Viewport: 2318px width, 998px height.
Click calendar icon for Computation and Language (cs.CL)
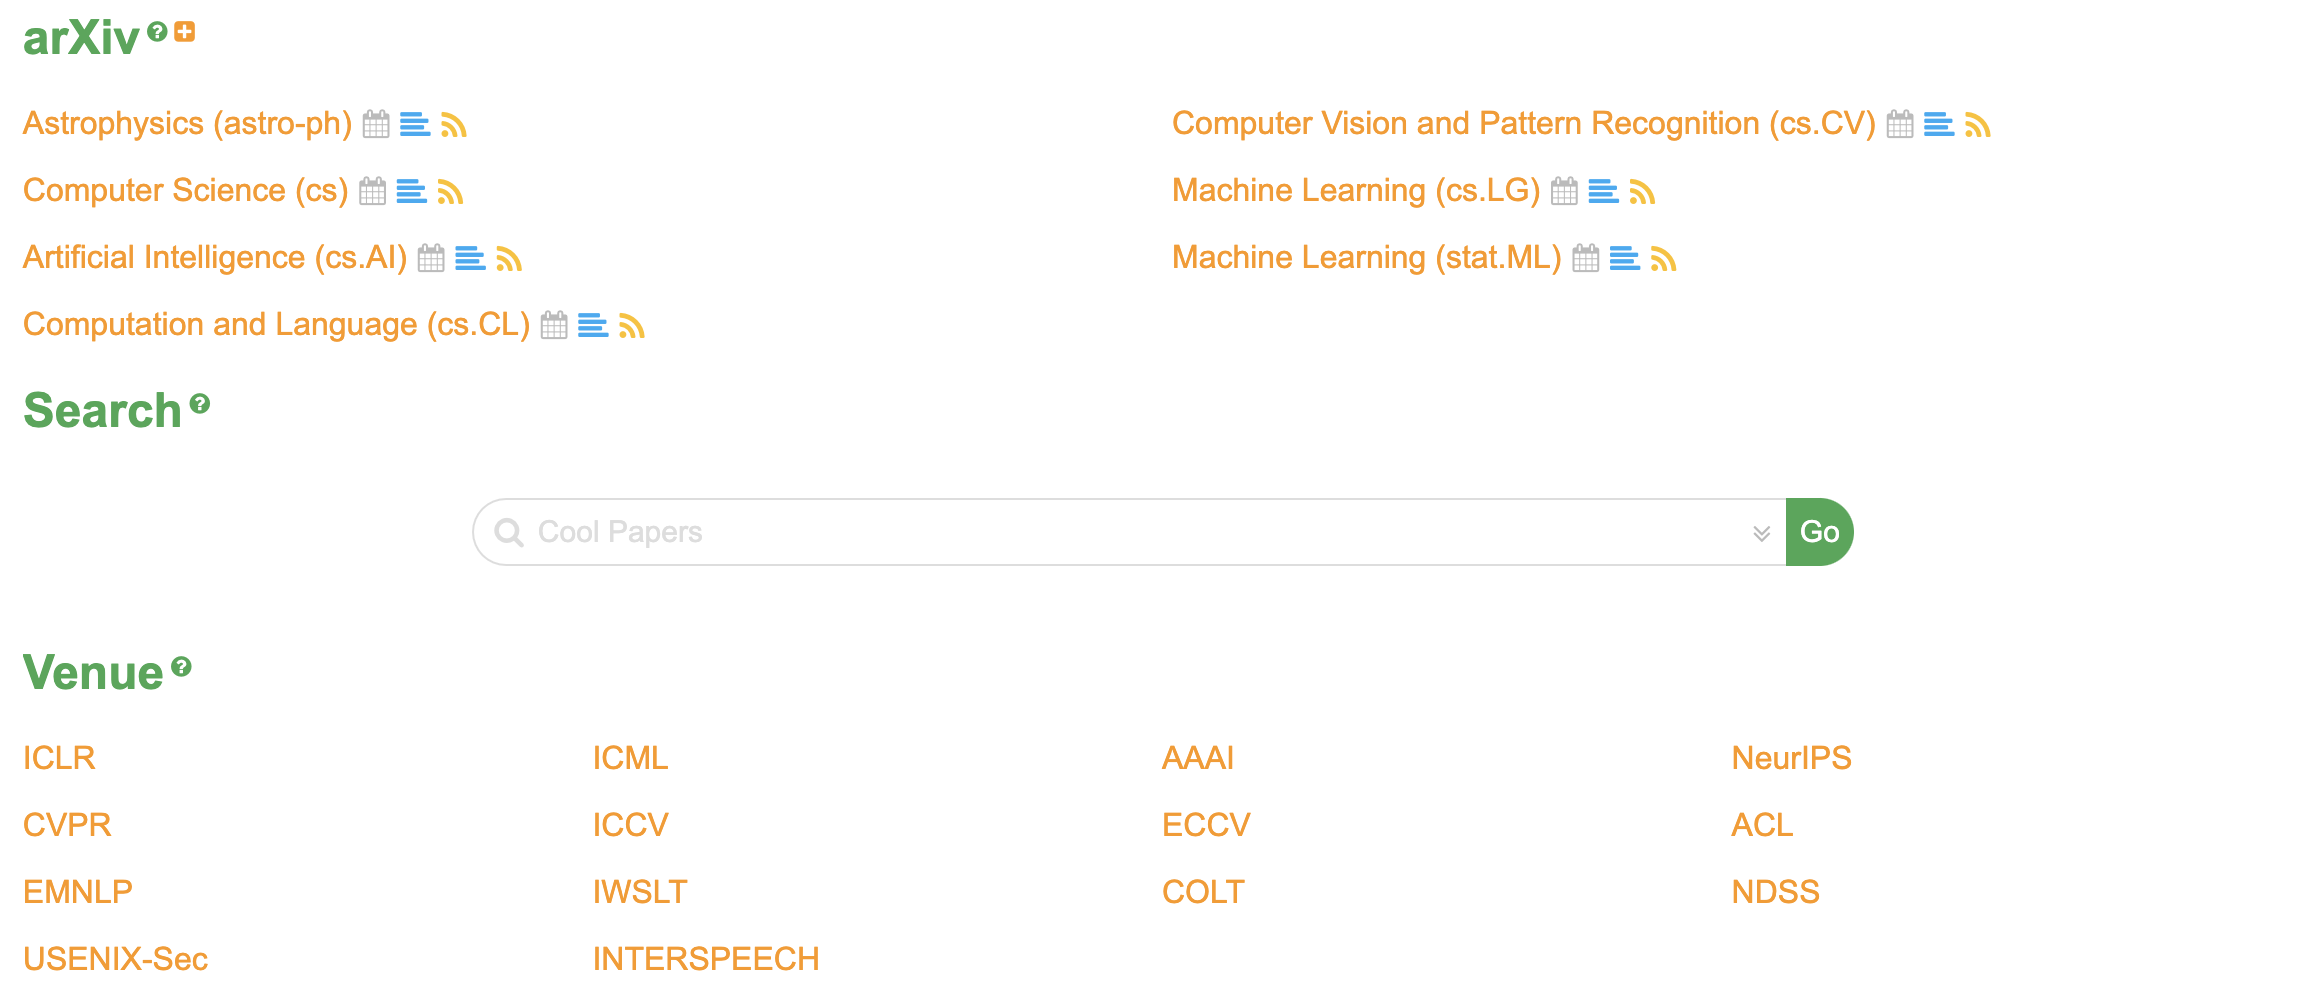tap(554, 325)
